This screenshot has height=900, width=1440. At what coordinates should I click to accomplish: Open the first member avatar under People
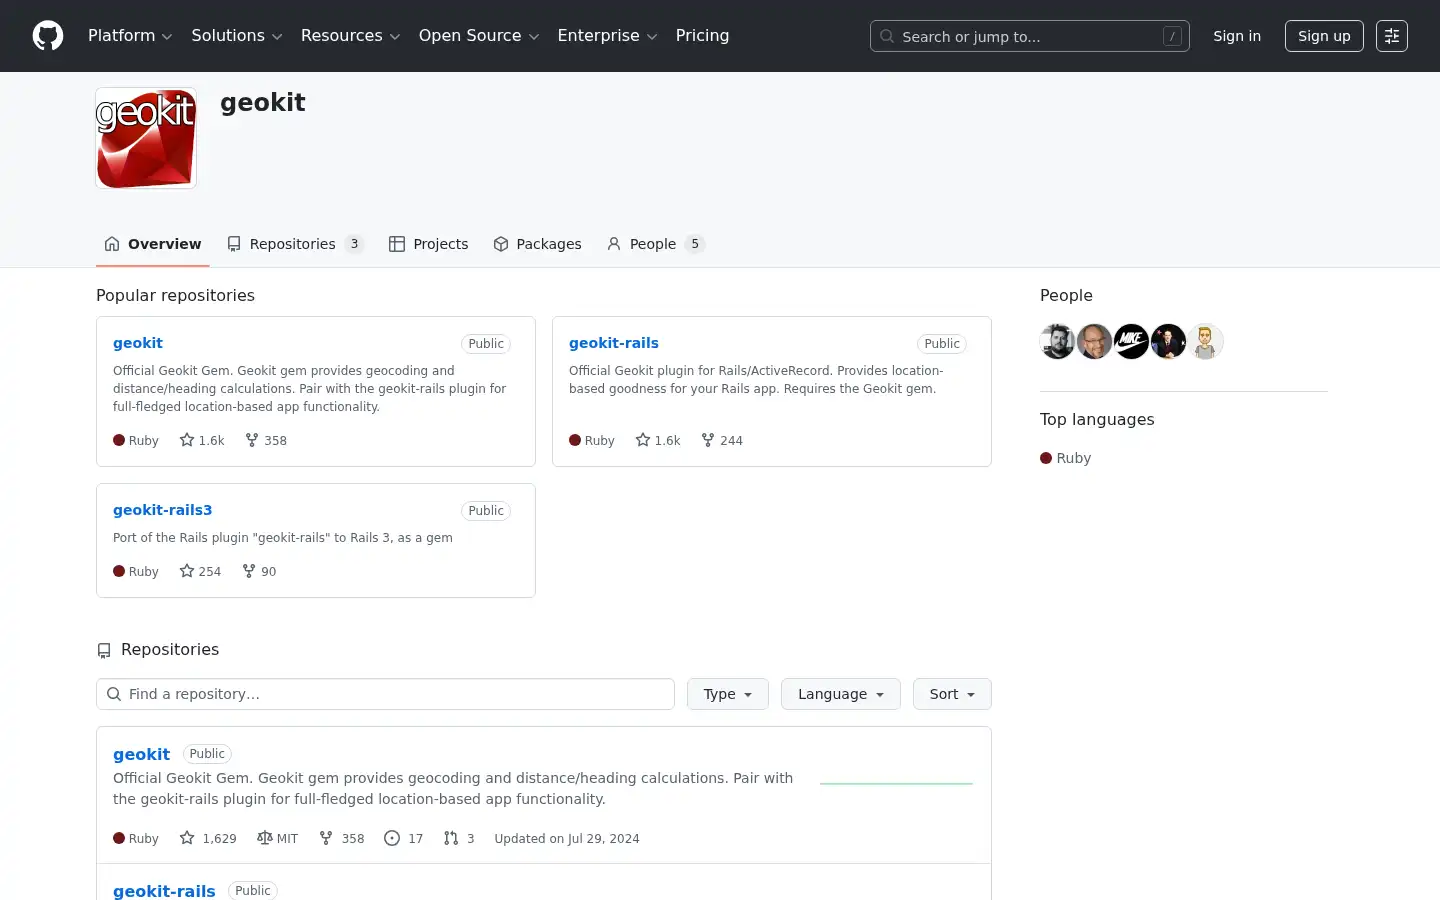pos(1057,342)
